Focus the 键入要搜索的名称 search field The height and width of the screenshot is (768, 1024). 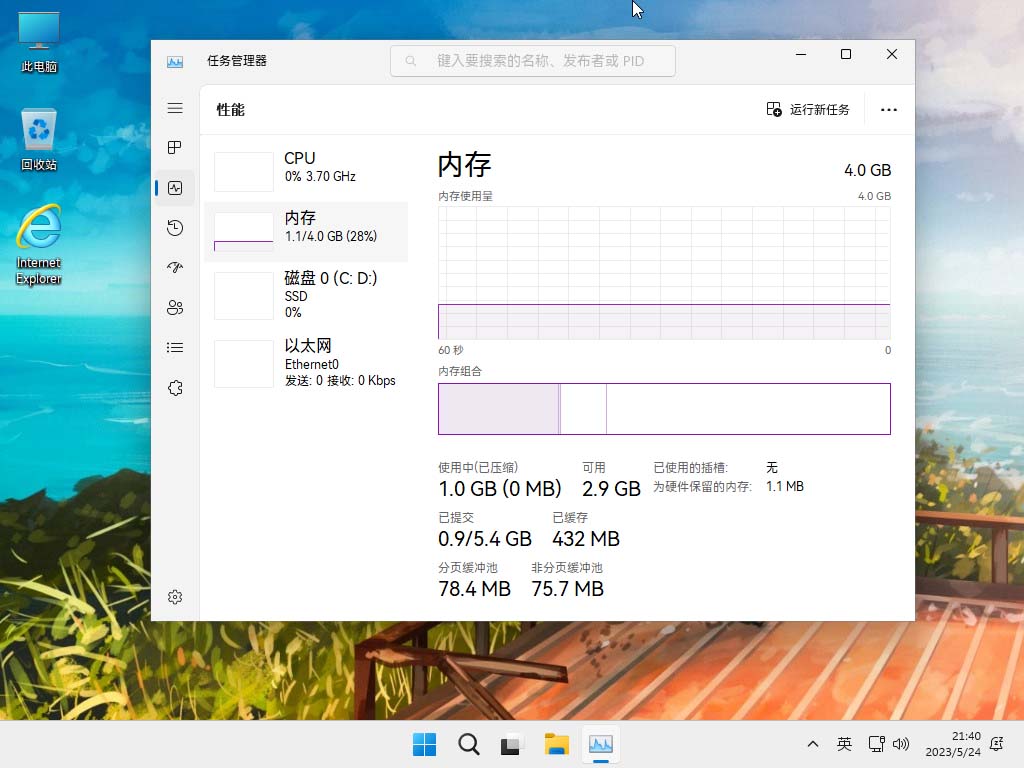533,61
